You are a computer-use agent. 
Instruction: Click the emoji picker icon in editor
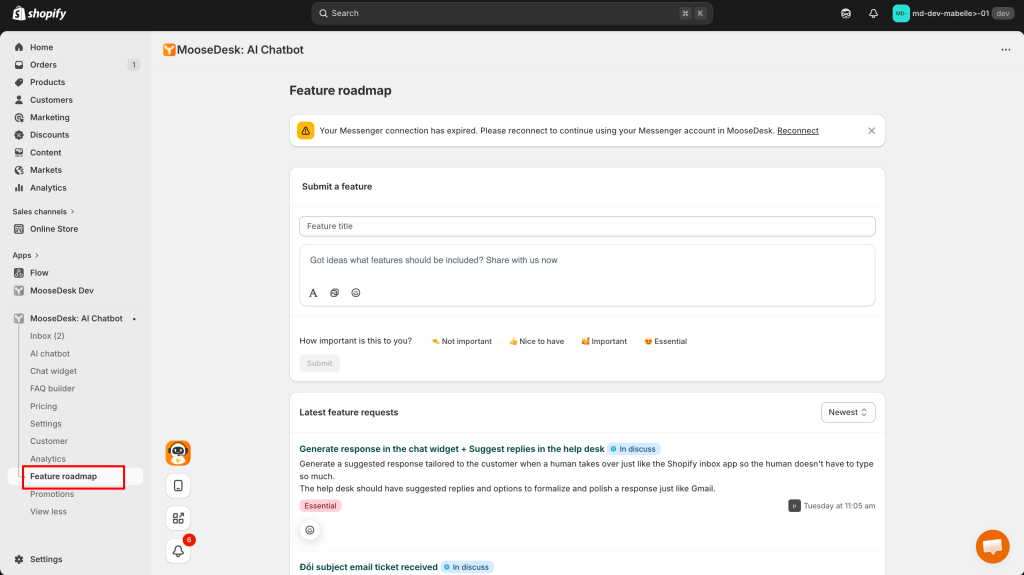coord(355,293)
